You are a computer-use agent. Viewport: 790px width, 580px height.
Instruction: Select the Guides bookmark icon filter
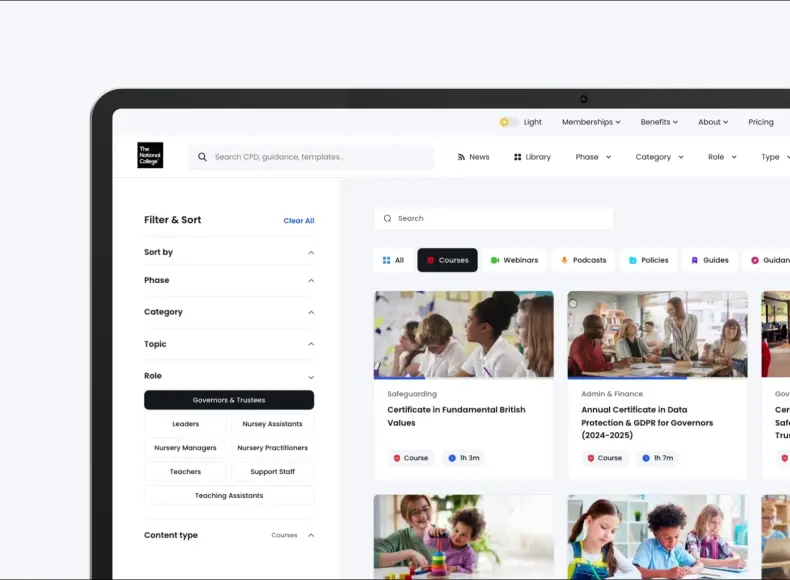pyautogui.click(x=695, y=260)
